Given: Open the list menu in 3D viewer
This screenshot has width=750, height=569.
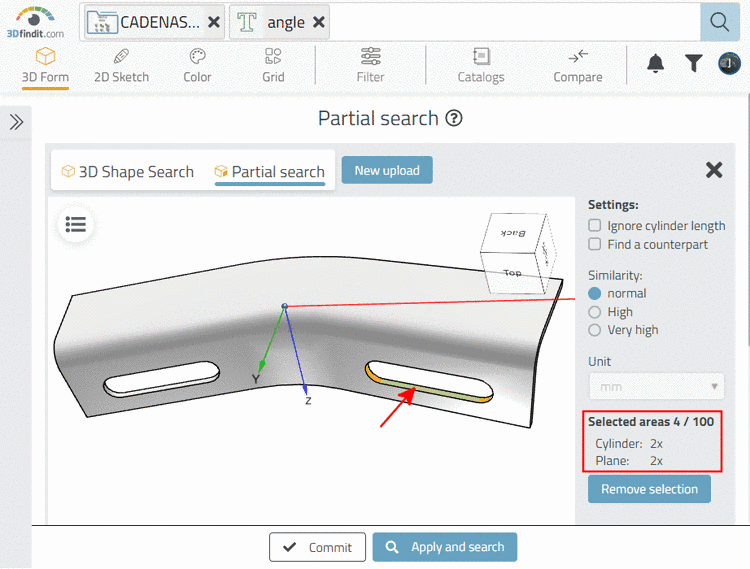Looking at the screenshot, I should pos(76,224).
